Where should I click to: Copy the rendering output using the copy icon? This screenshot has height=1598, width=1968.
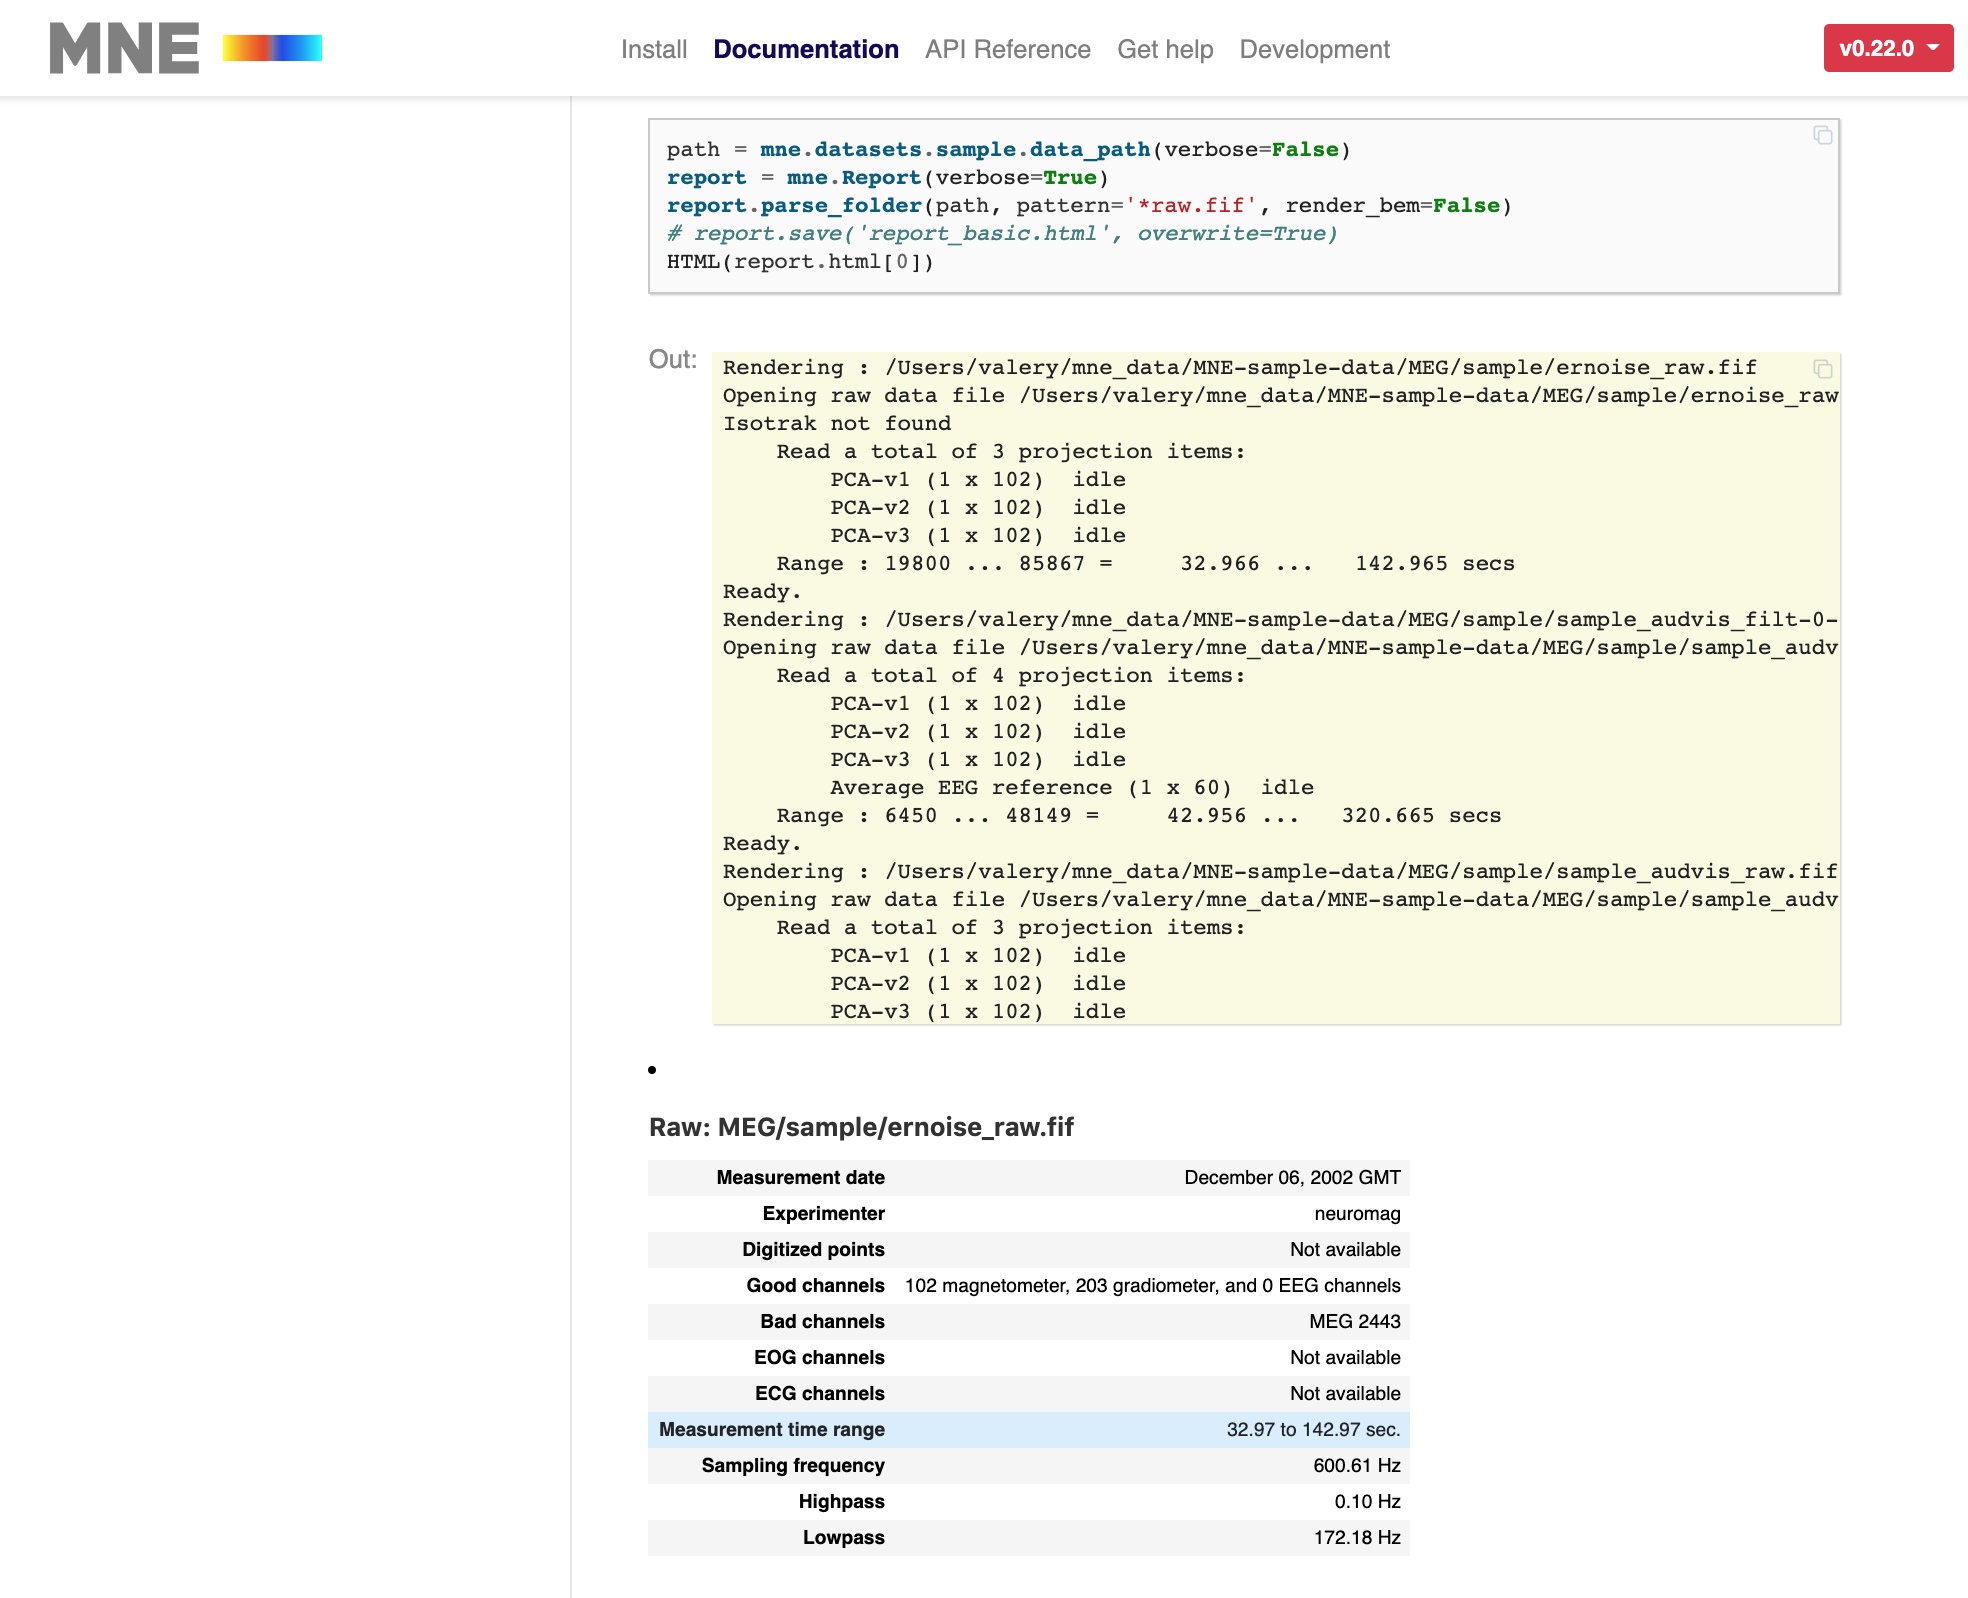point(1822,369)
